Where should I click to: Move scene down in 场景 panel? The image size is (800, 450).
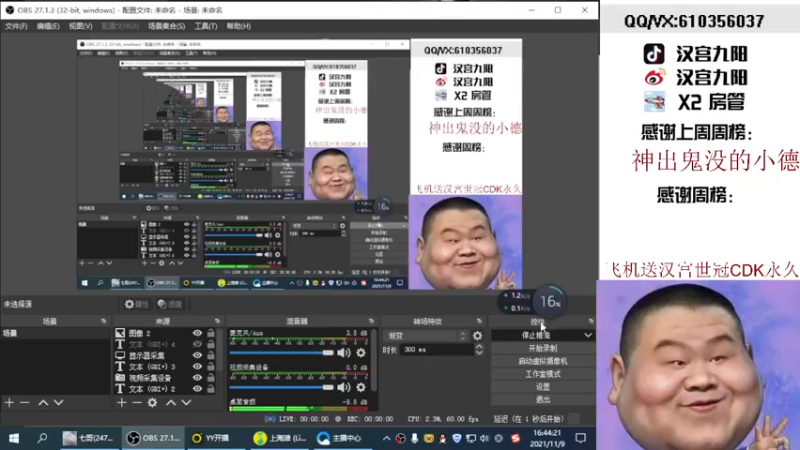(59, 403)
